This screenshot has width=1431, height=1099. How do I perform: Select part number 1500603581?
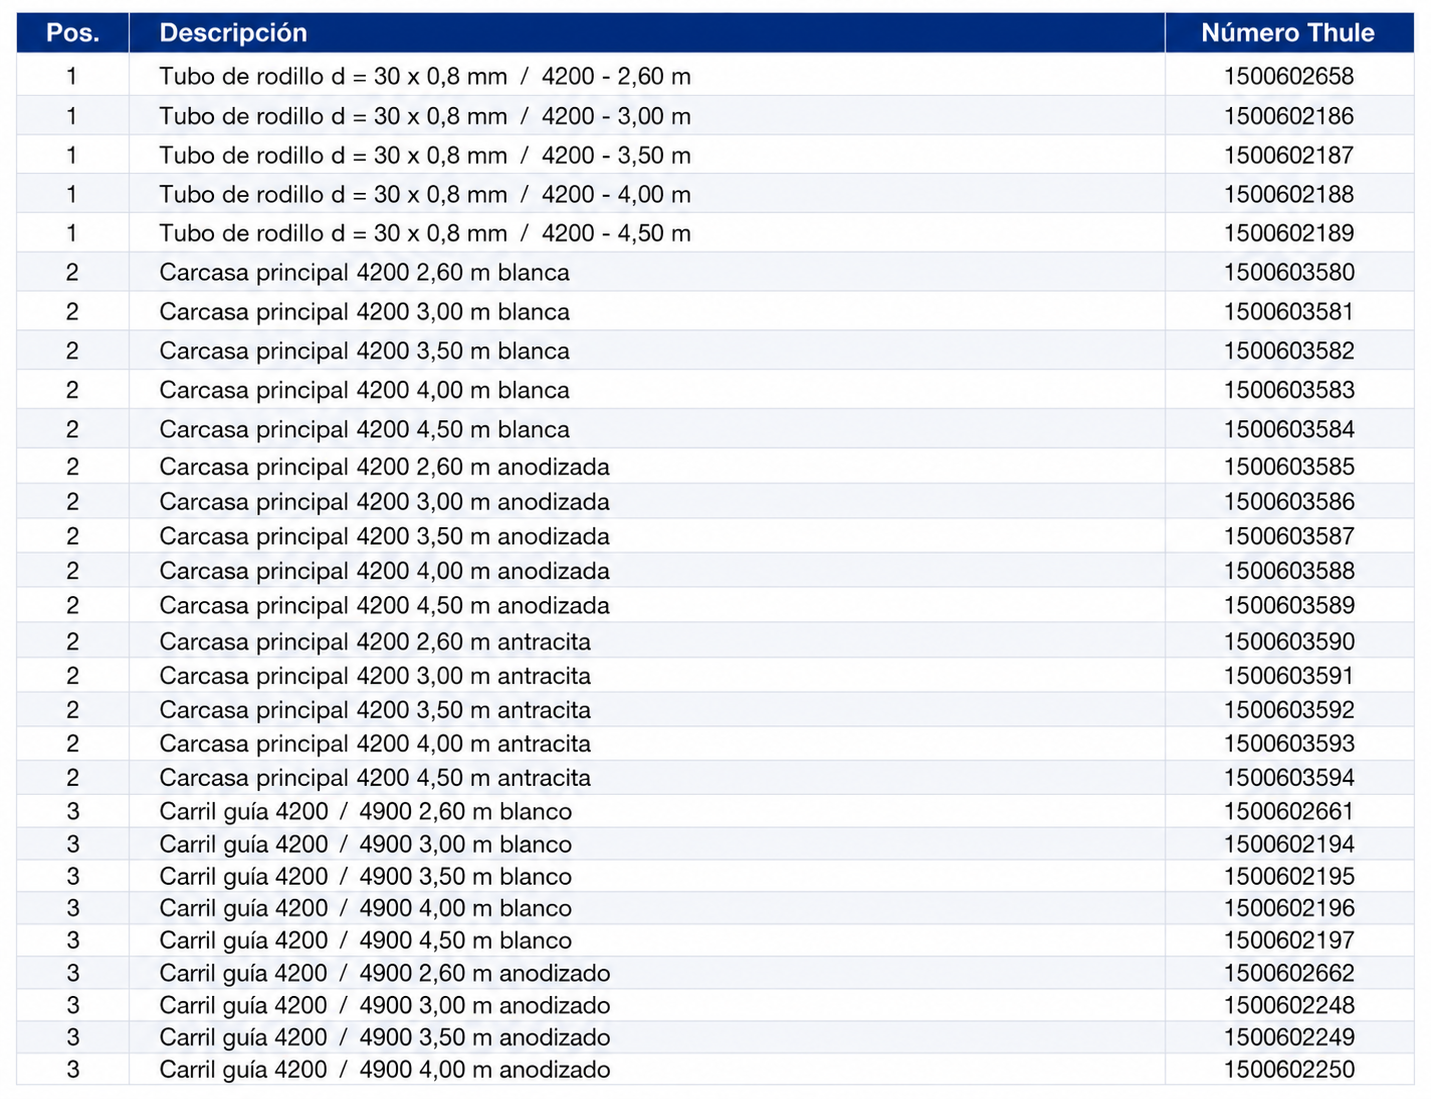pos(1289,311)
